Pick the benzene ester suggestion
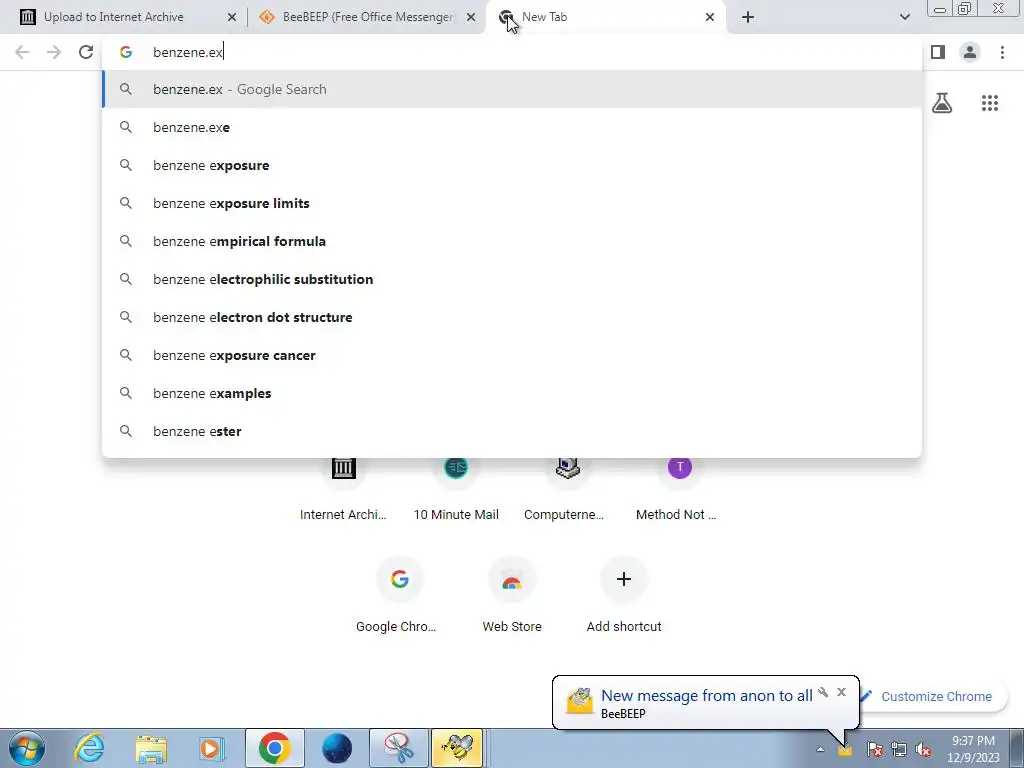Viewport: 1024px width, 768px height. point(512,431)
